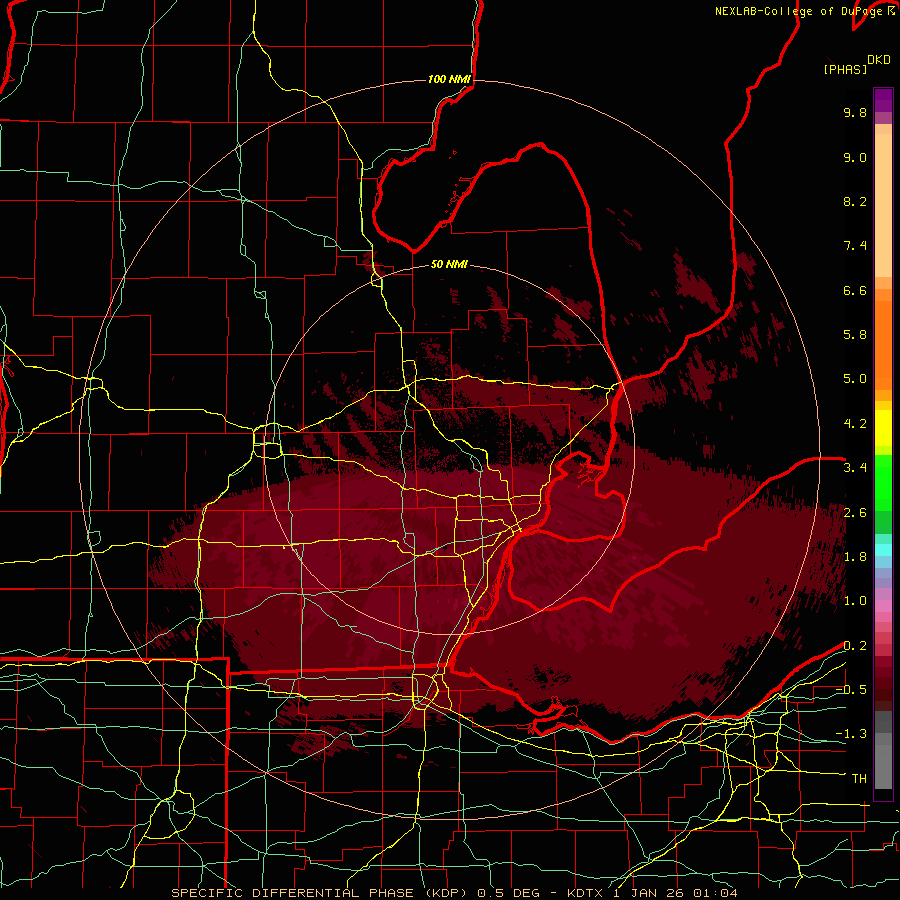Click the 50 NMI range ring label

coord(449,264)
